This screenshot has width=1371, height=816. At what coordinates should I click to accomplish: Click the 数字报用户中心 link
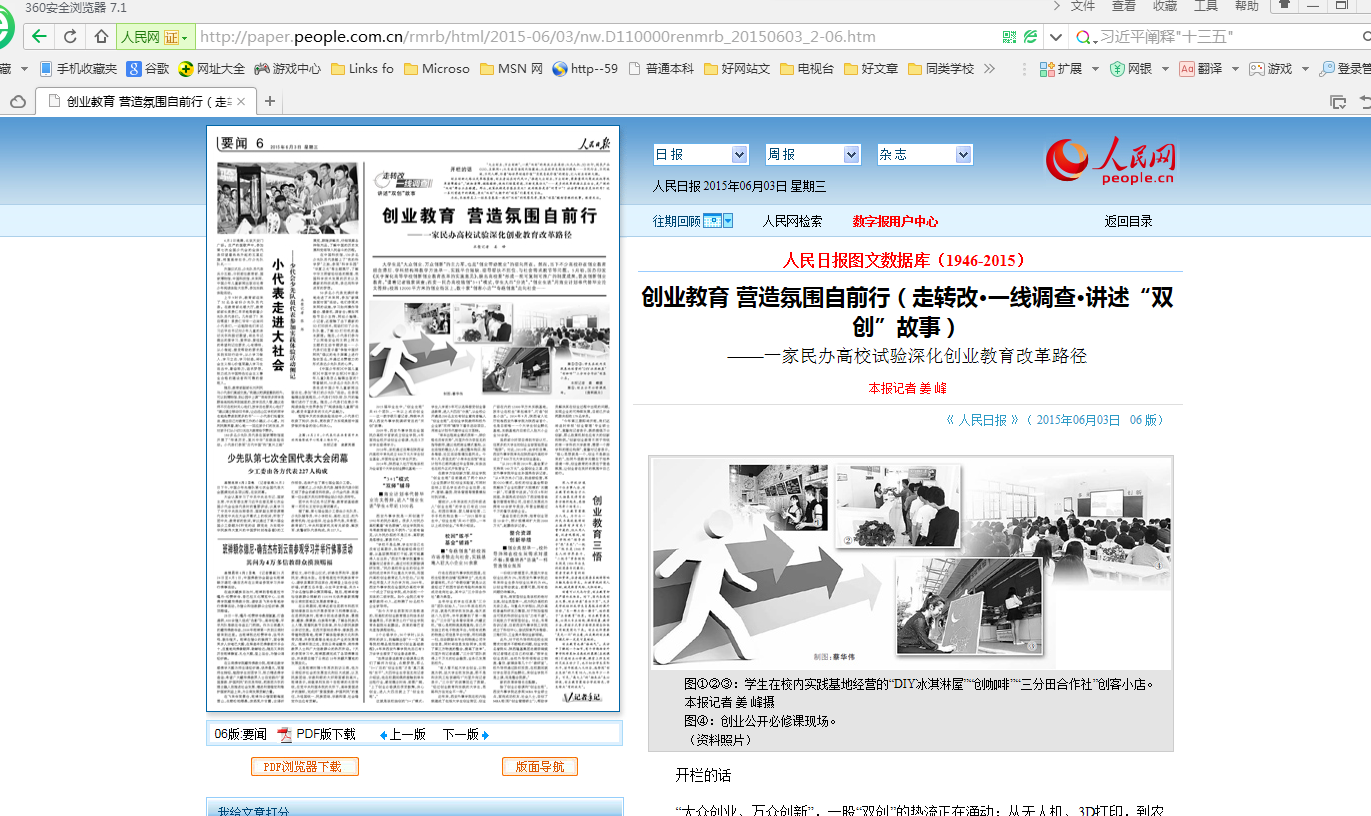[x=895, y=221]
